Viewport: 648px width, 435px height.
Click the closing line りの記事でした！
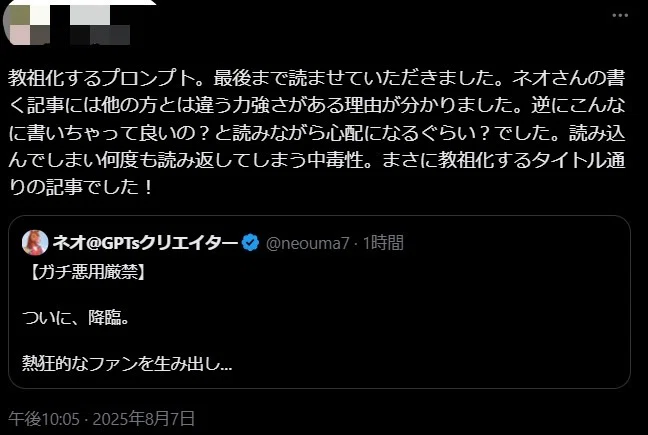pyautogui.click(x=81, y=187)
